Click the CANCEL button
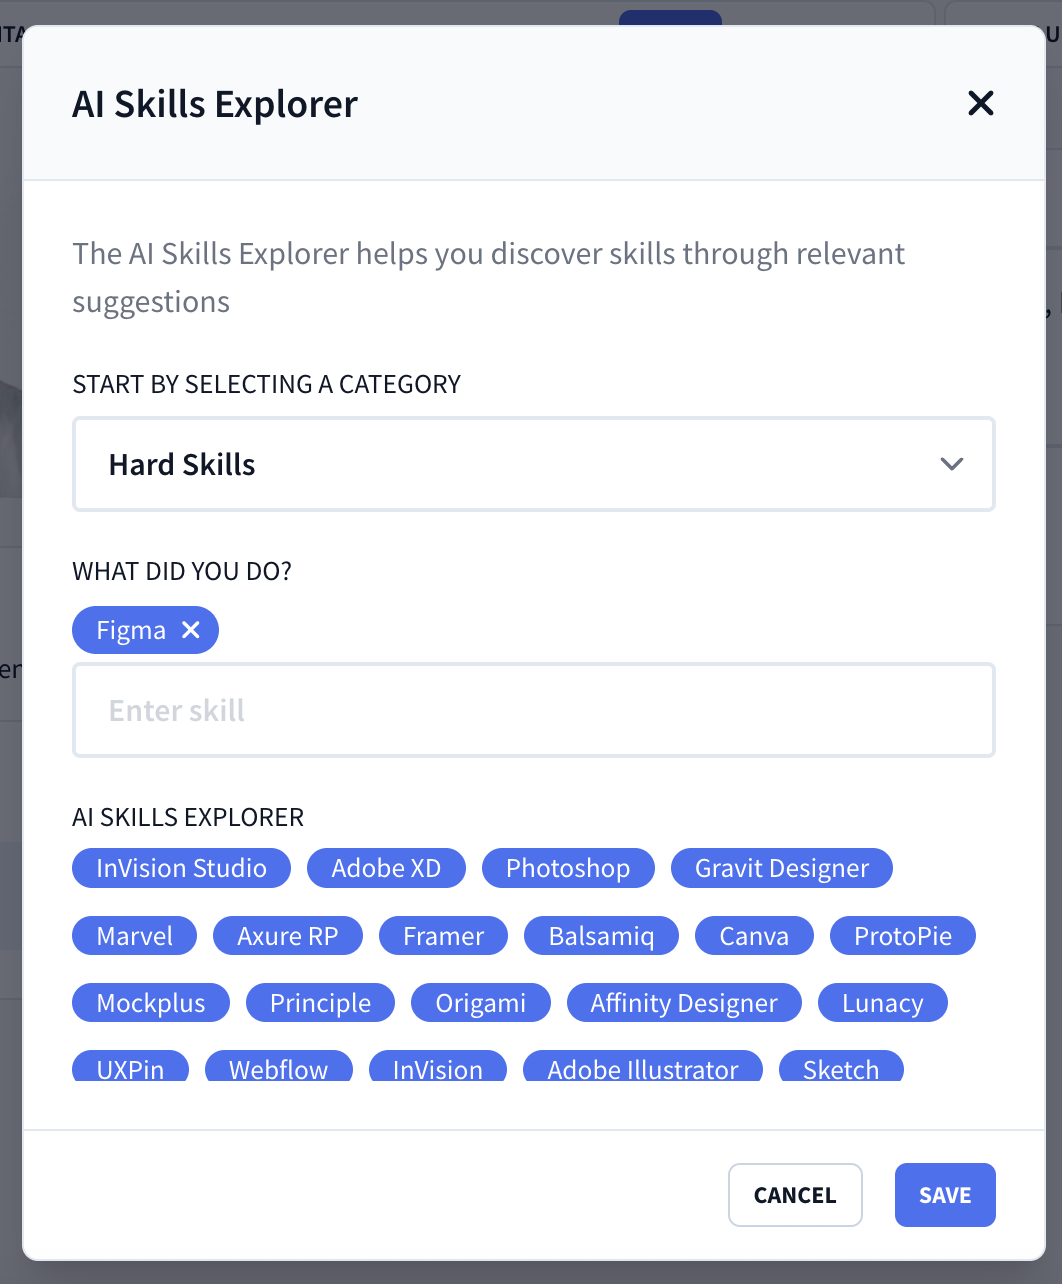 795,1195
